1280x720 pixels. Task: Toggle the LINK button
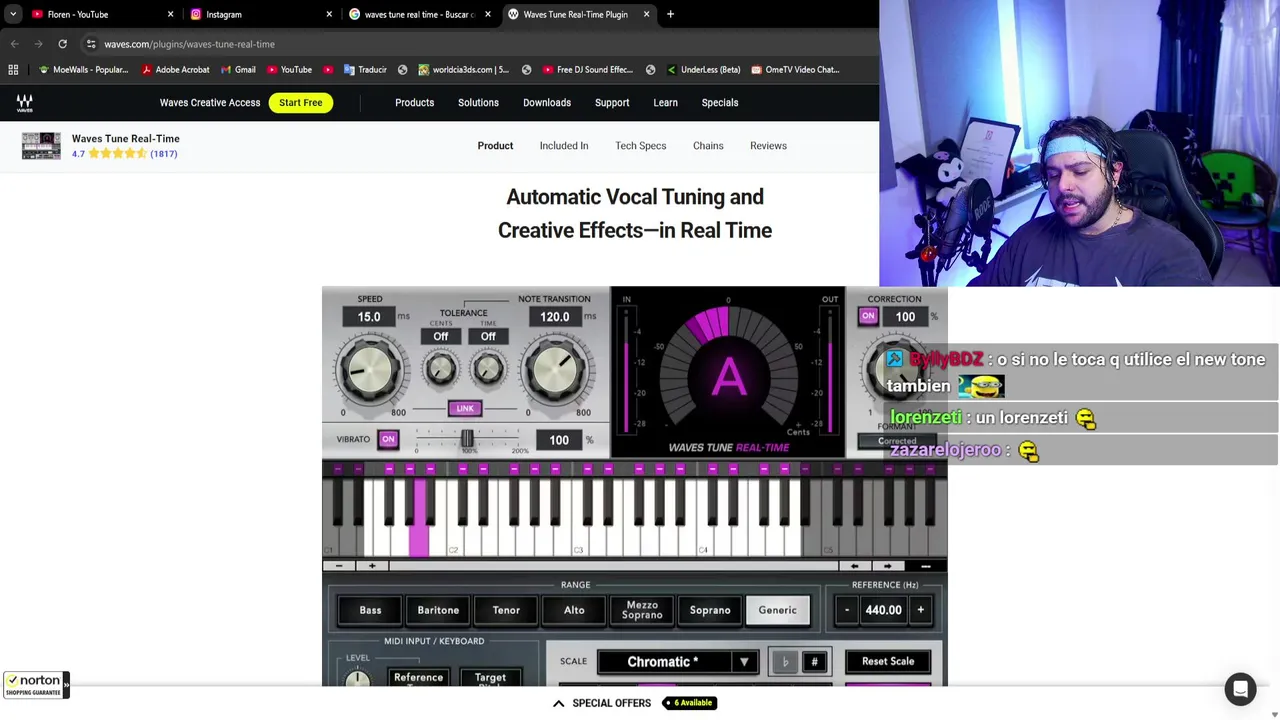(x=465, y=408)
